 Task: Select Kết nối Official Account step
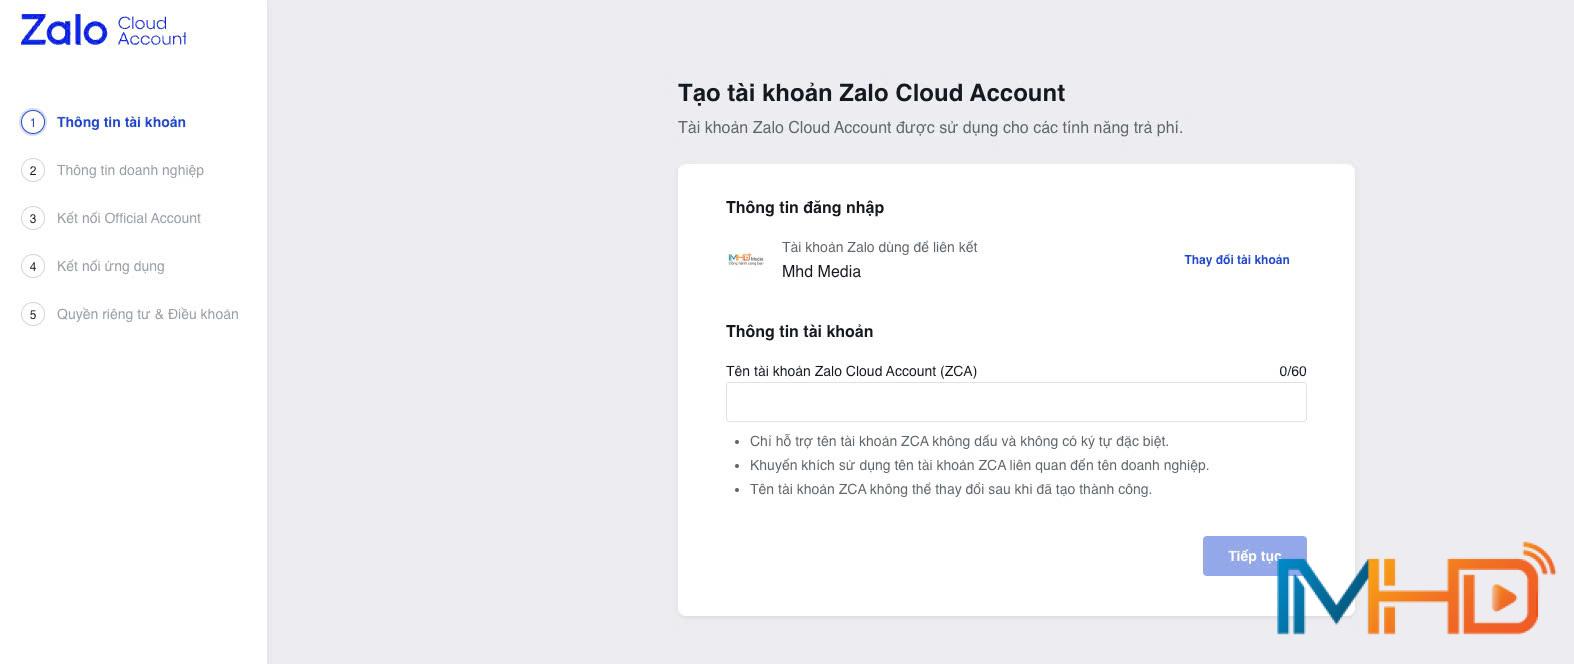[128, 218]
